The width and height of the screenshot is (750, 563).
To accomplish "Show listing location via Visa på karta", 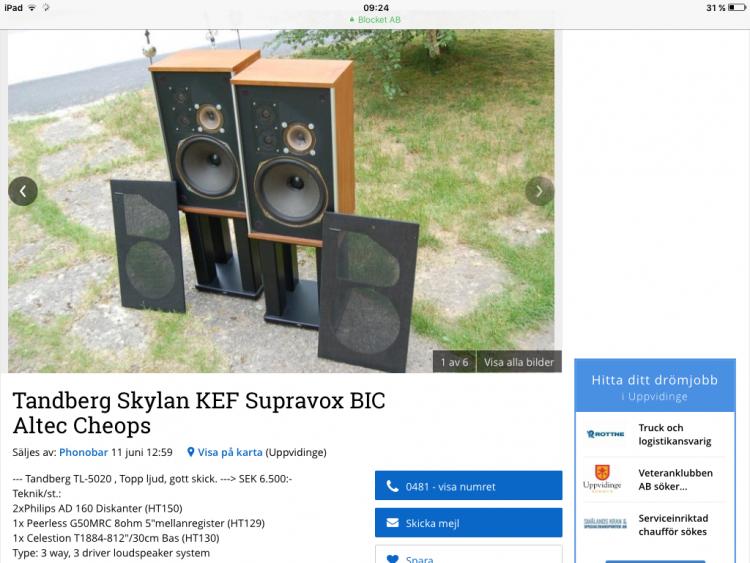I will pyautogui.click(x=230, y=452).
